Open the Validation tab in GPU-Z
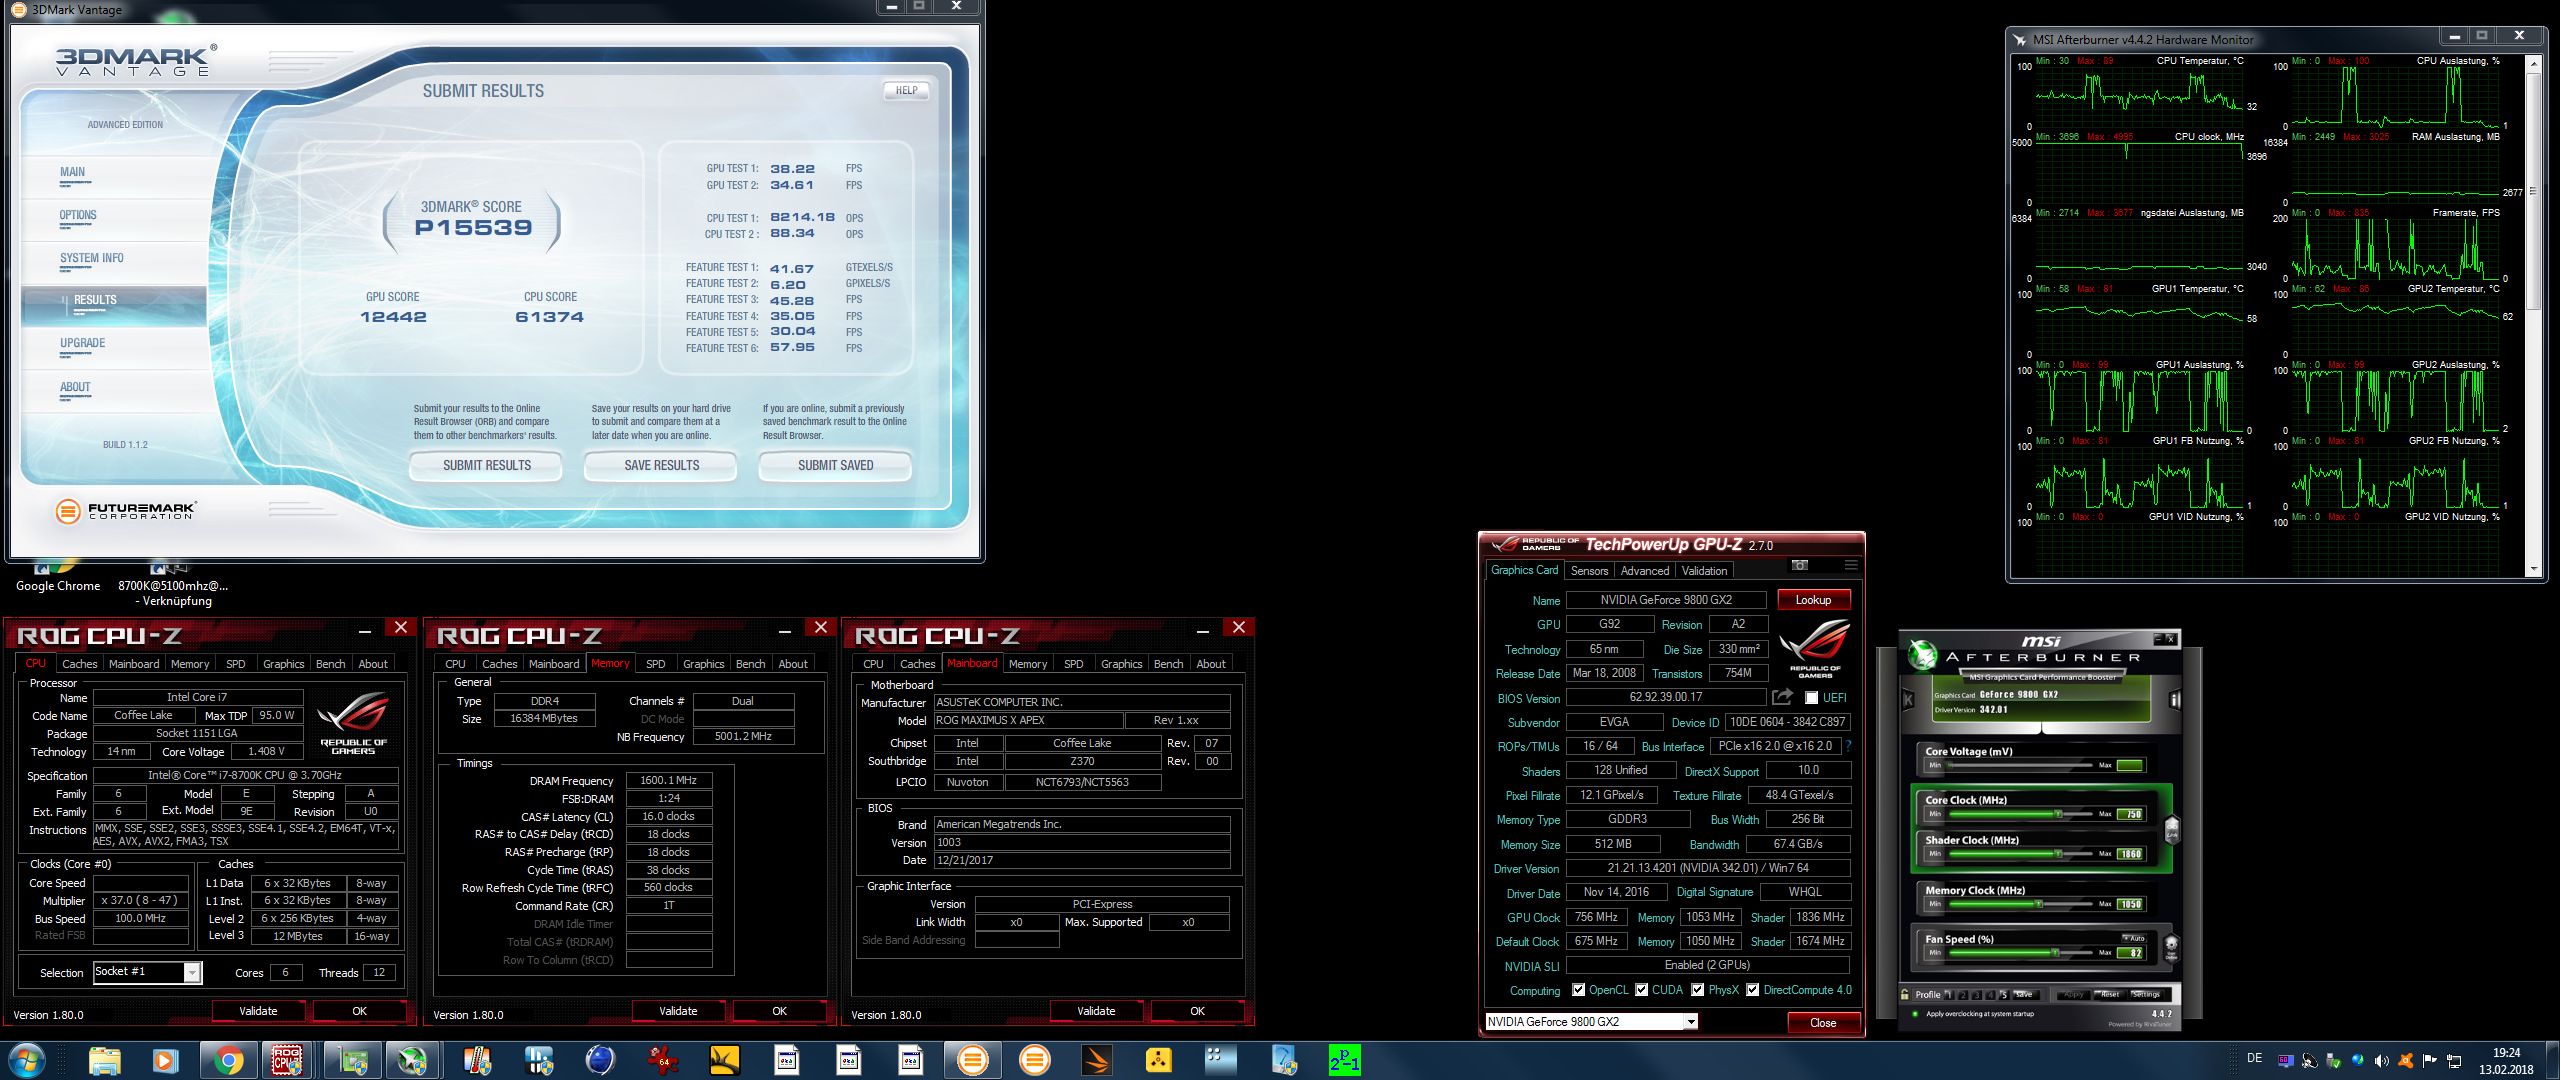Image resolution: width=2560 pixels, height=1080 pixels. [x=1704, y=571]
